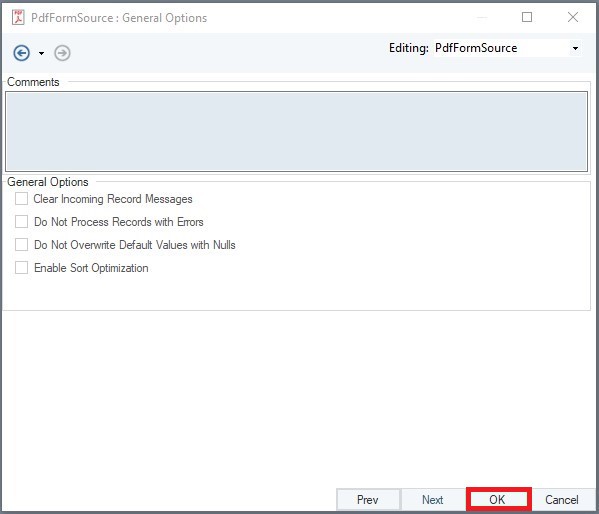Click the grayed forward arrow icon

tap(62, 53)
